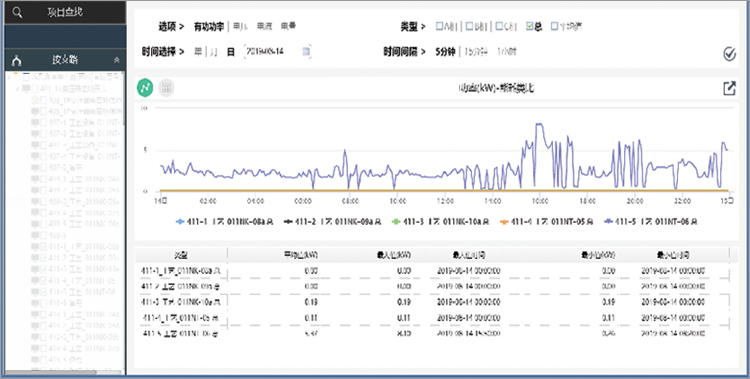750x379 pixels.
Task: Click the branch icon beside 按支路
Action: coord(17,61)
